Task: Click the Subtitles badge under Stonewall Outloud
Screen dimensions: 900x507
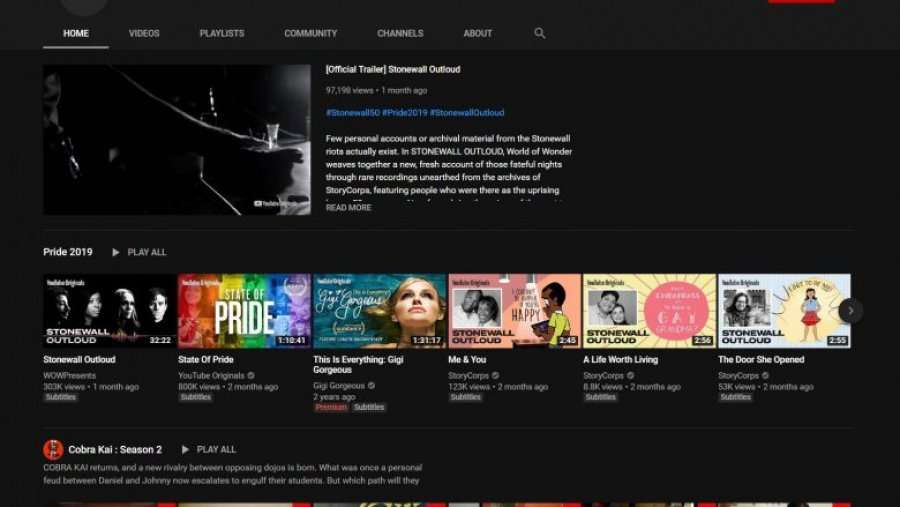Action: click(60, 397)
